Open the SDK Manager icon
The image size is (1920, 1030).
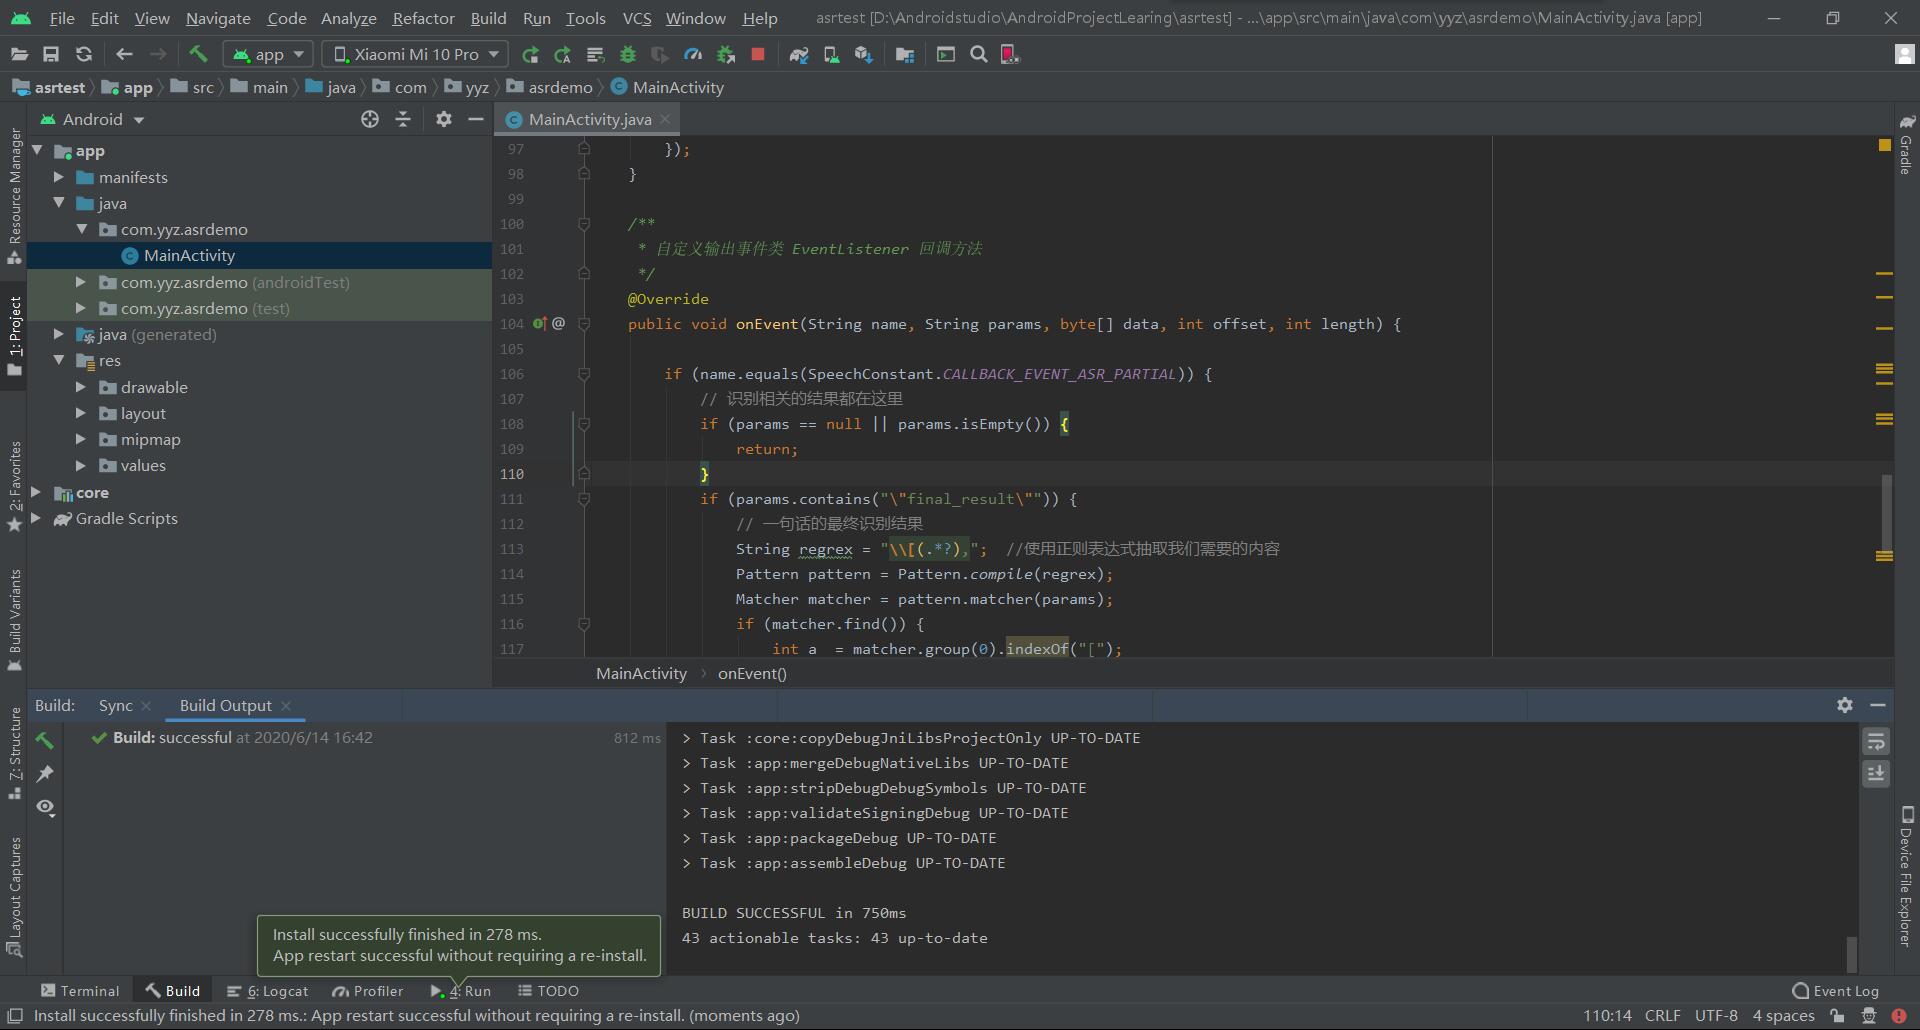click(x=864, y=55)
